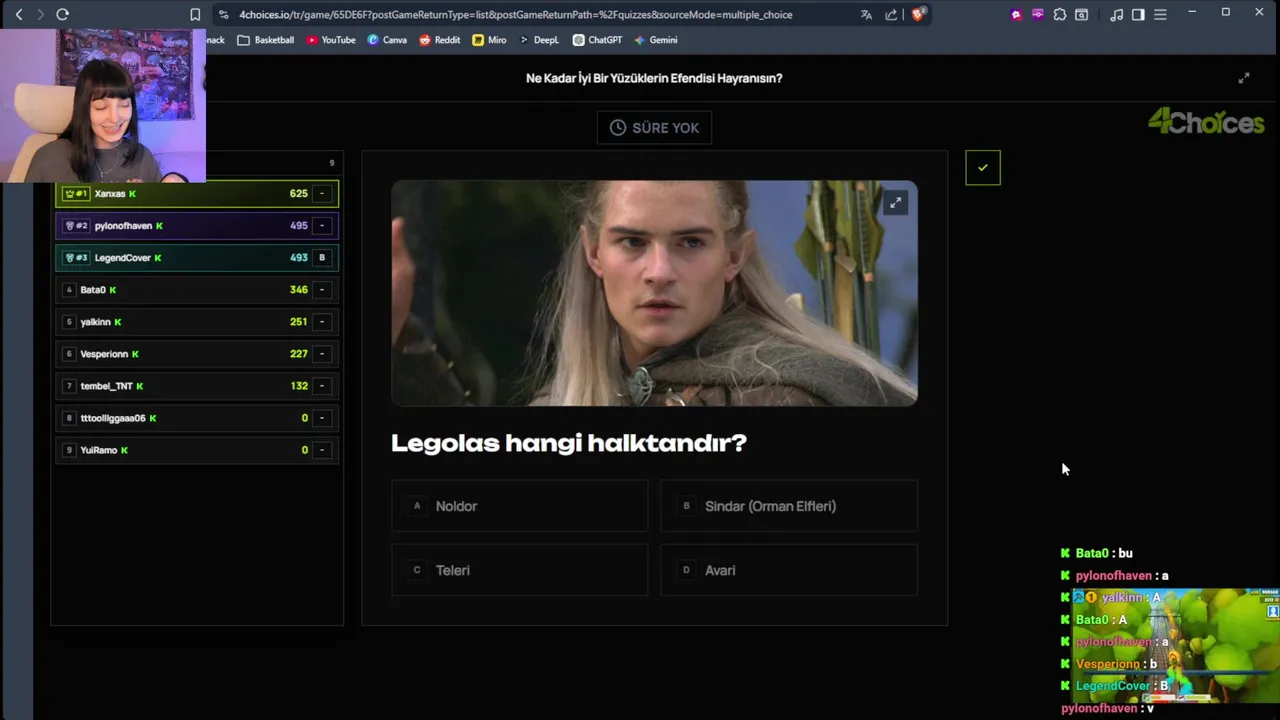Toggle game fullscreen arrows at top right
1280x720 pixels.
click(x=1244, y=78)
